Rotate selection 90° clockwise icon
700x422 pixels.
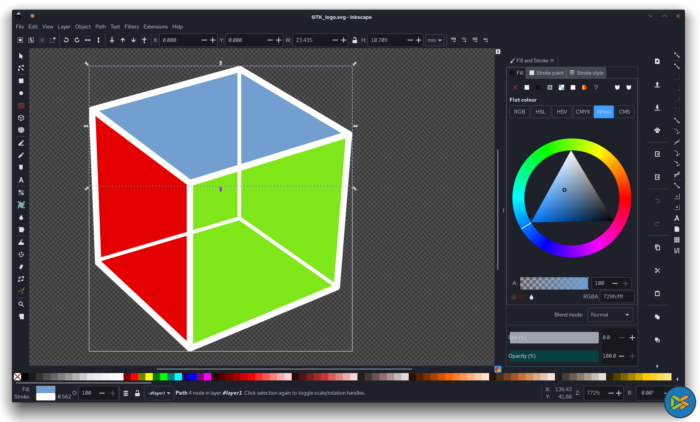click(76, 40)
